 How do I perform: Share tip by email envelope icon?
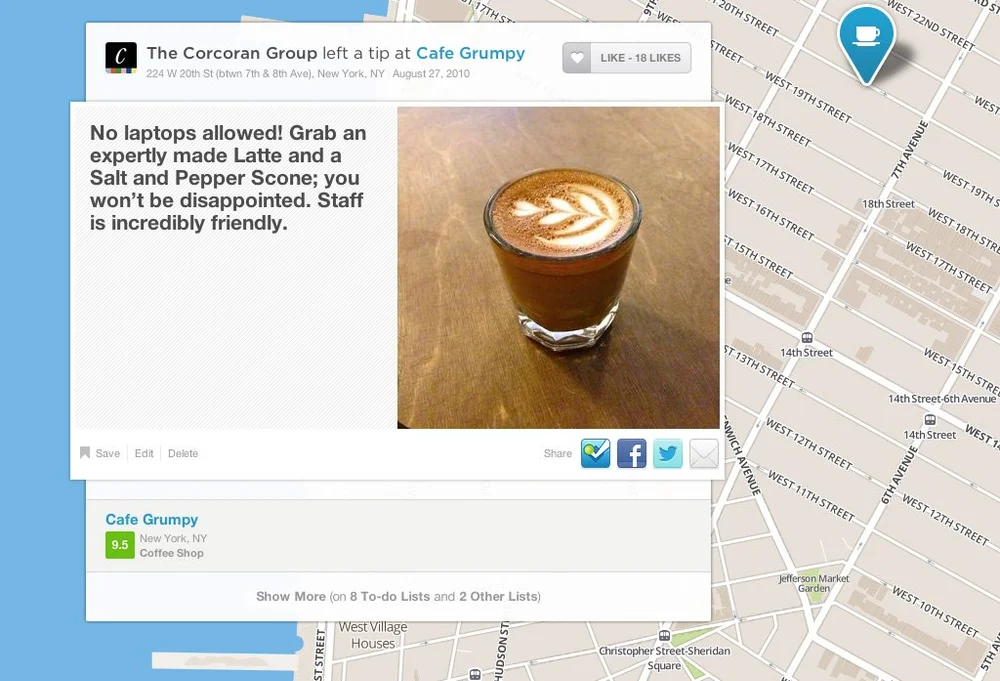(704, 453)
